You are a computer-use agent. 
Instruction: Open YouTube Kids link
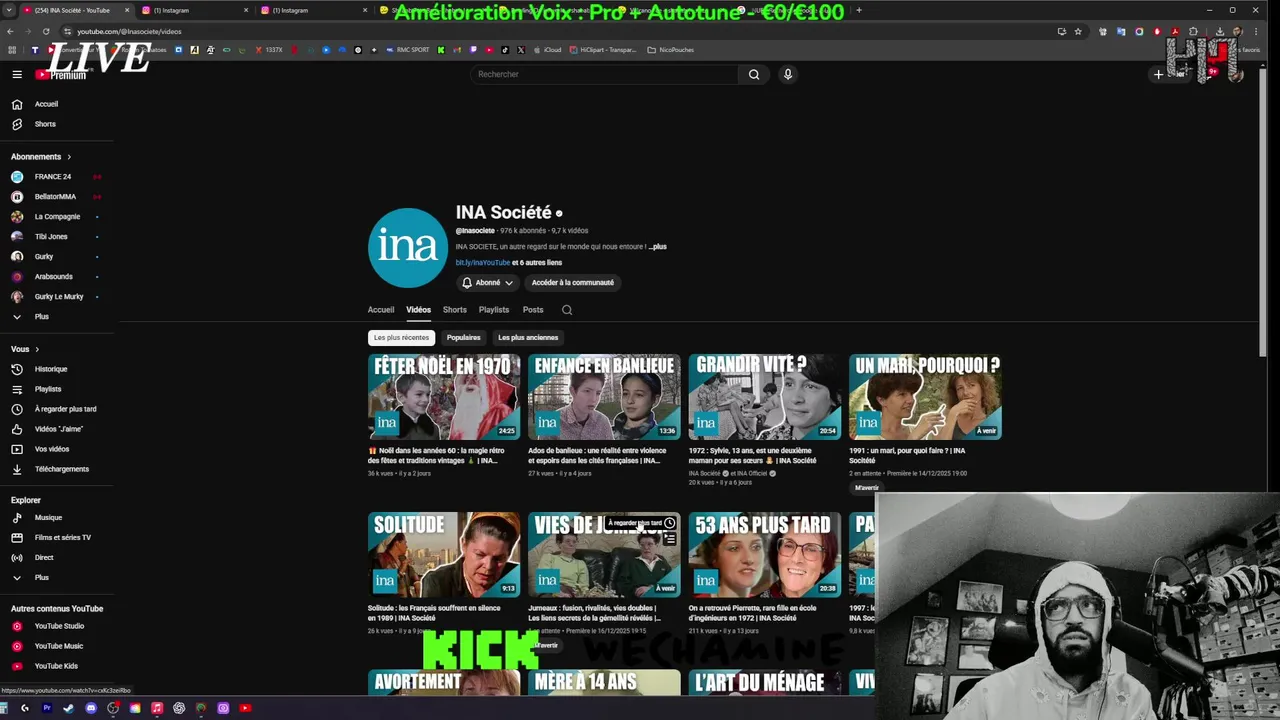coord(57,666)
